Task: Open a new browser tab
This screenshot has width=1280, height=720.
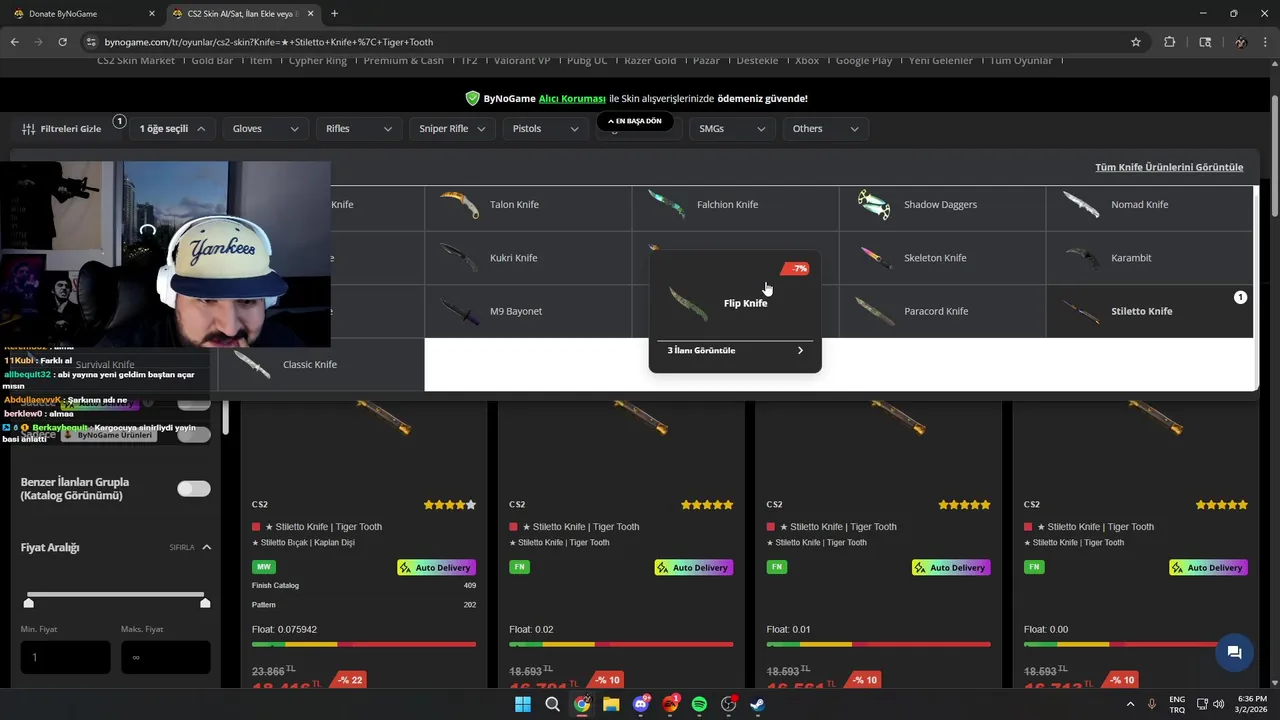Action: [334, 13]
